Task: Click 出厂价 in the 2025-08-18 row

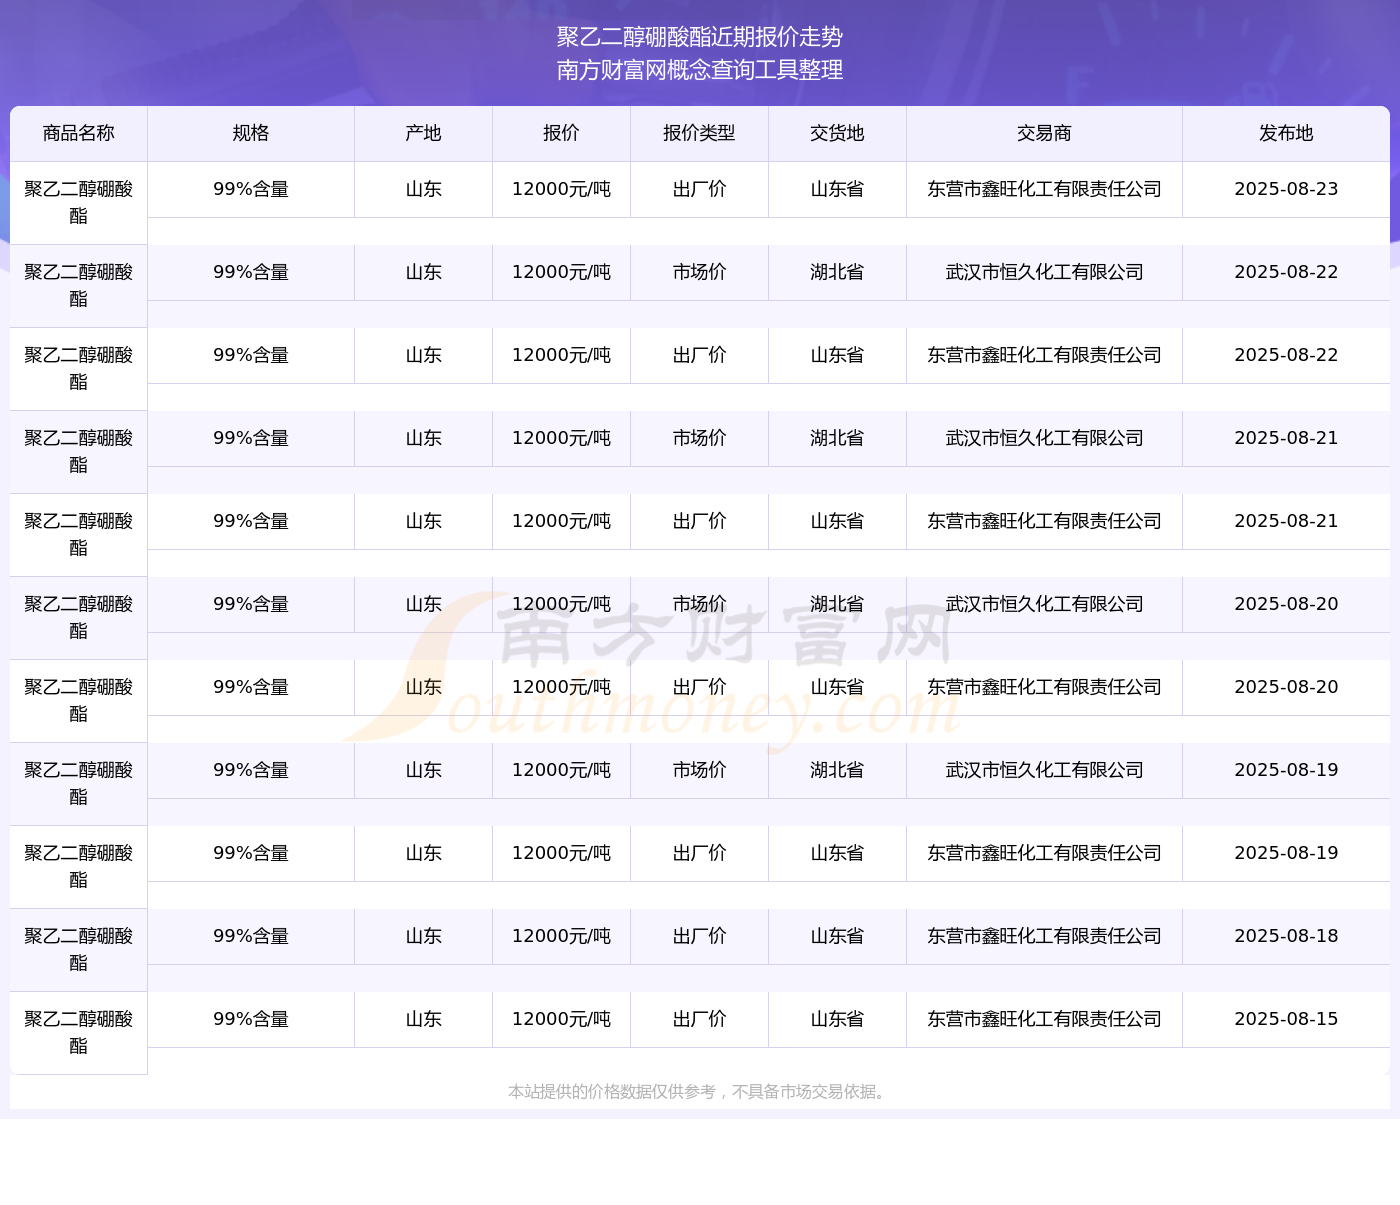Action: [699, 936]
